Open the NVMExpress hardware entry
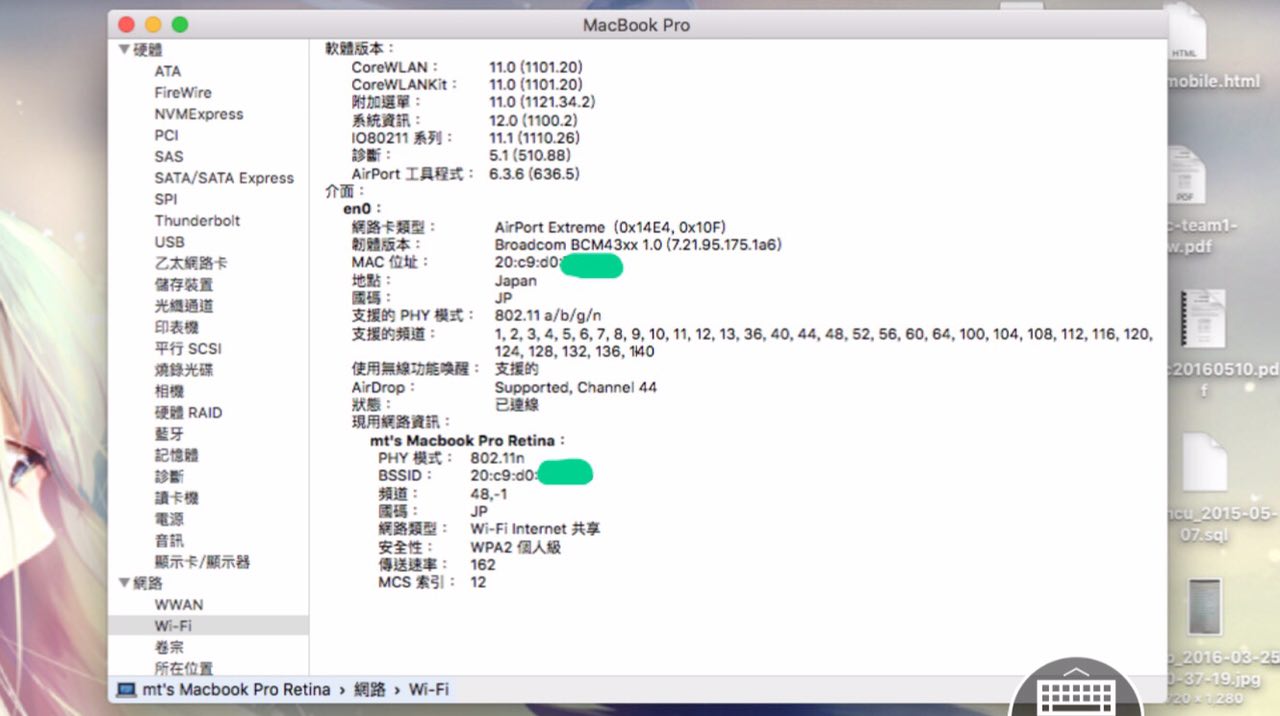The height and width of the screenshot is (716, 1280). [199, 114]
